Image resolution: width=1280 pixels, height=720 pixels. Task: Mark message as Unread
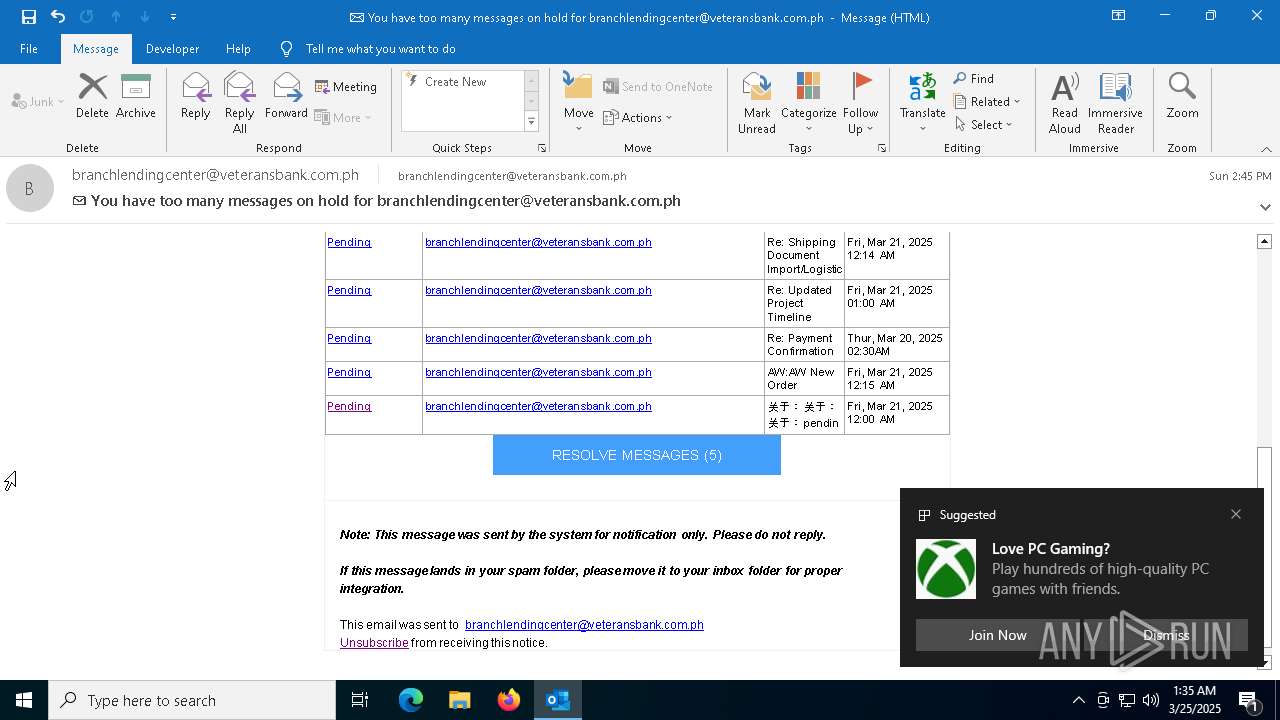click(x=757, y=103)
